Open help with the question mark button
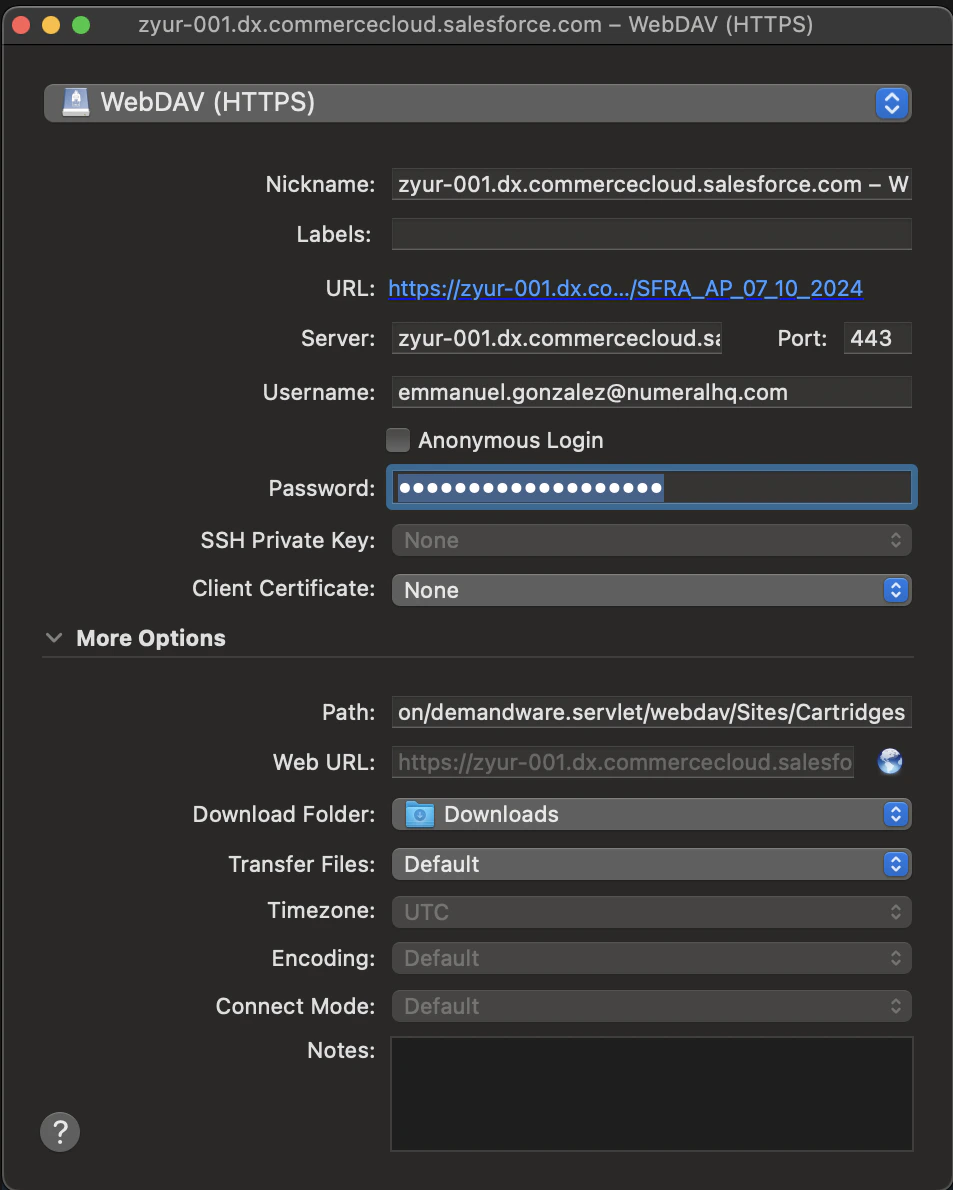Image resolution: width=953 pixels, height=1190 pixels. tap(60, 1132)
